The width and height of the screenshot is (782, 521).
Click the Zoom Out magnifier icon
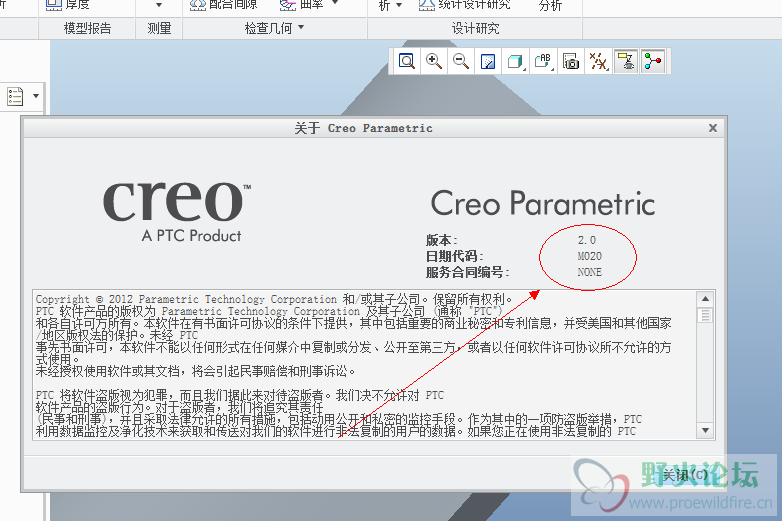click(x=461, y=61)
